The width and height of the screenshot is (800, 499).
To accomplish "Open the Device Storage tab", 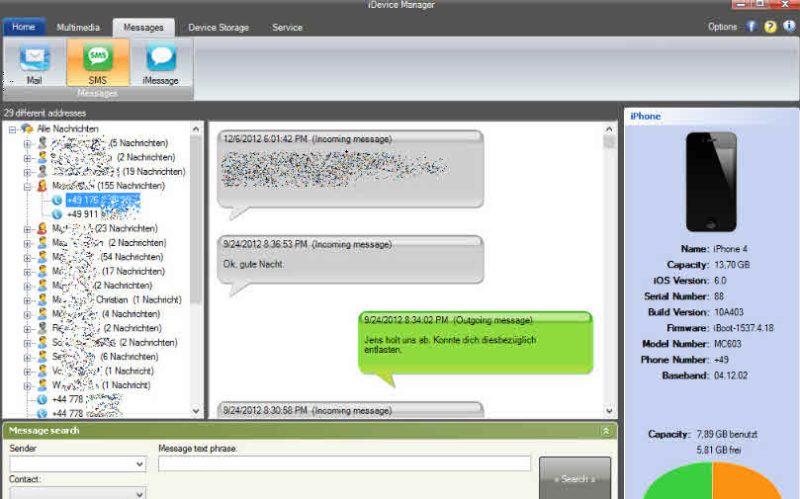I will (218, 28).
